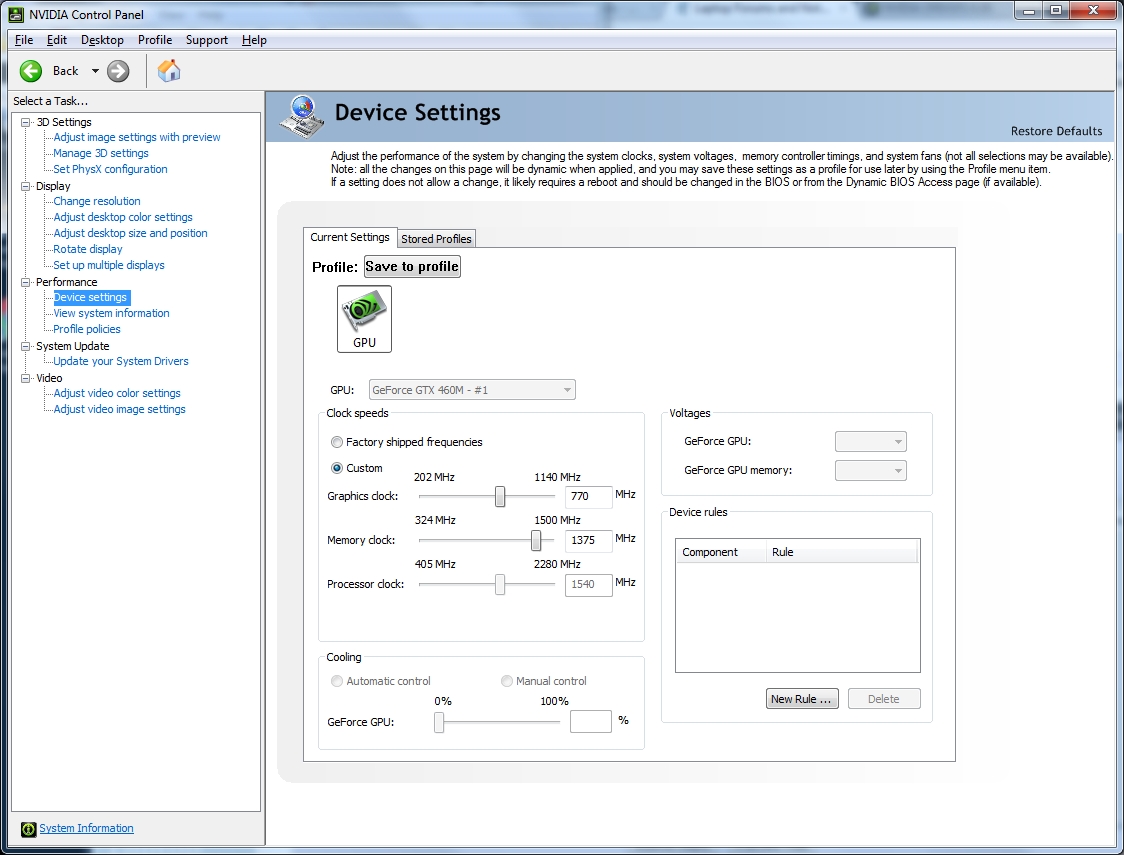This screenshot has width=1124, height=855.
Task: Open View system information
Action: click(x=112, y=313)
